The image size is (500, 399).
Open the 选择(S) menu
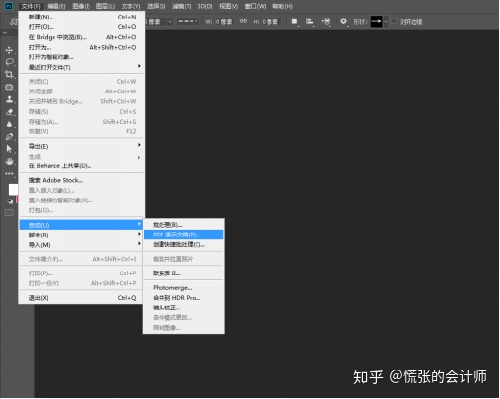(x=156, y=6)
